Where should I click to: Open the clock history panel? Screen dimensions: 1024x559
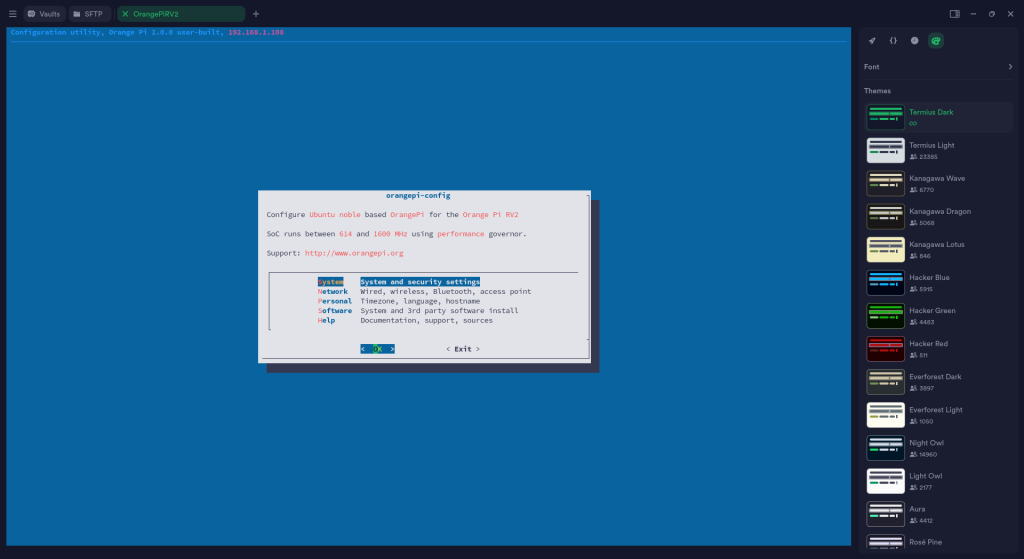(914, 41)
